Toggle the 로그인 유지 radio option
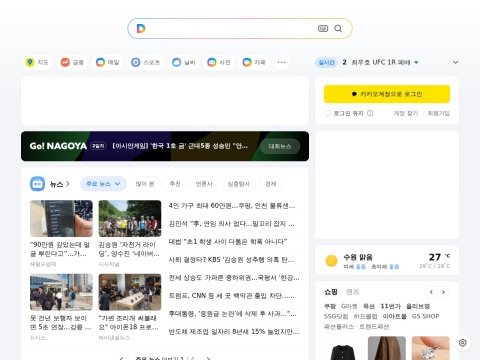 coord(327,113)
